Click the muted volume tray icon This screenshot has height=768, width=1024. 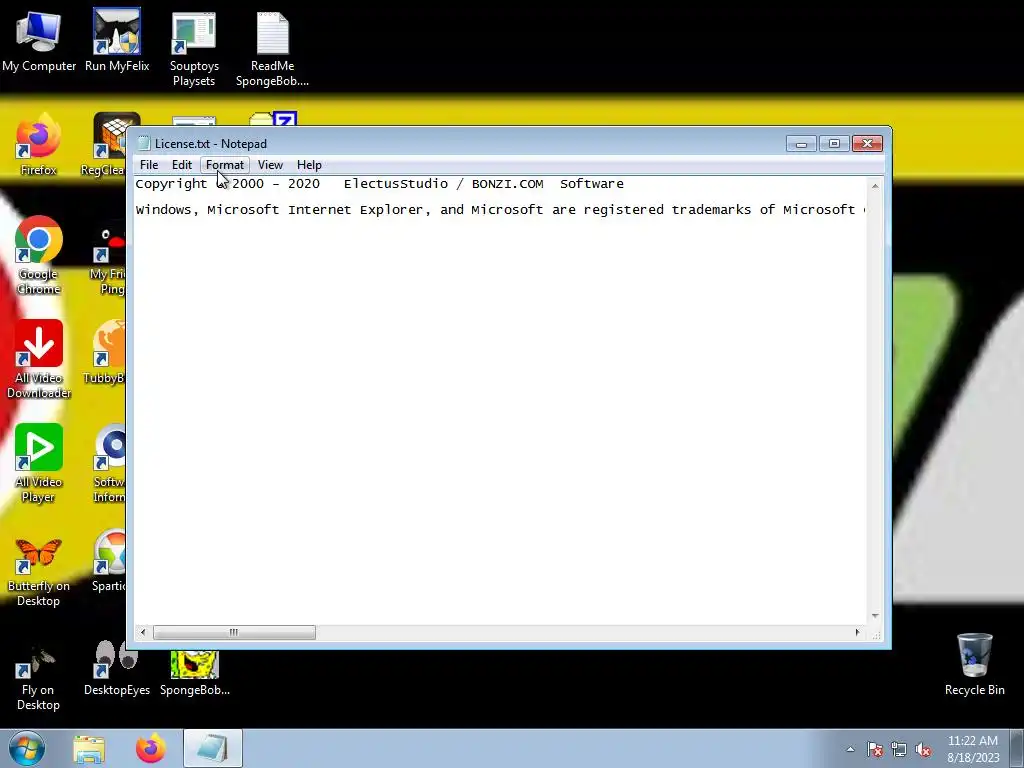point(923,750)
